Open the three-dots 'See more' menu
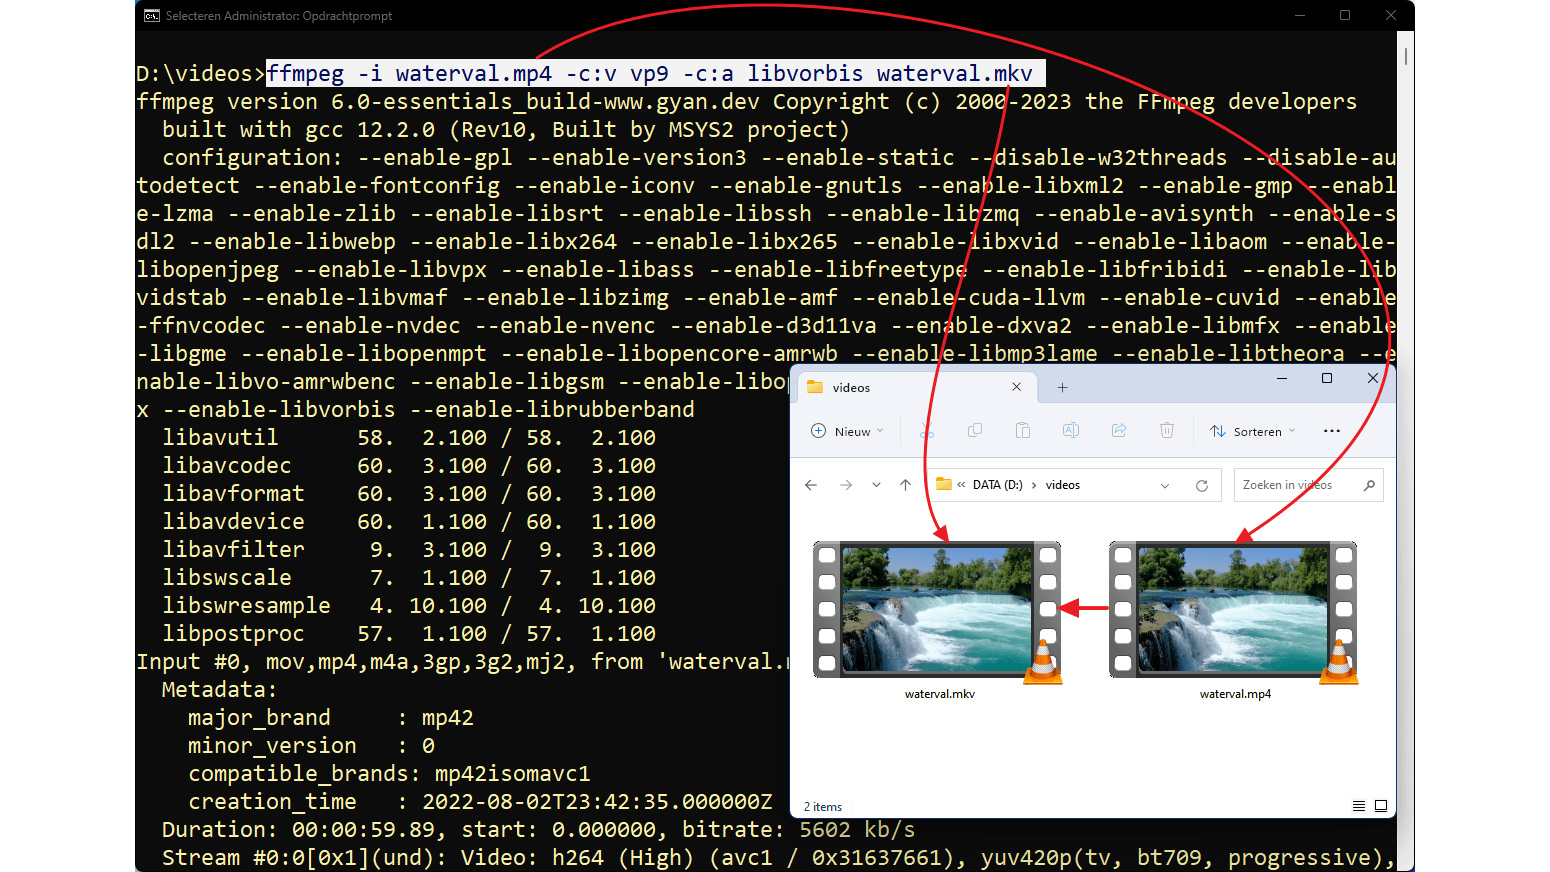The image size is (1550, 872). click(x=1332, y=431)
